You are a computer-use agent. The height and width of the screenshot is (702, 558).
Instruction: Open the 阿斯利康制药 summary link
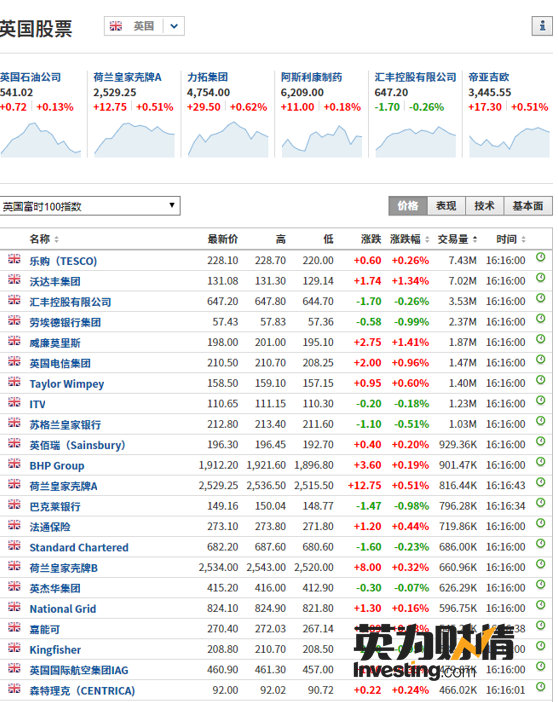[311, 77]
